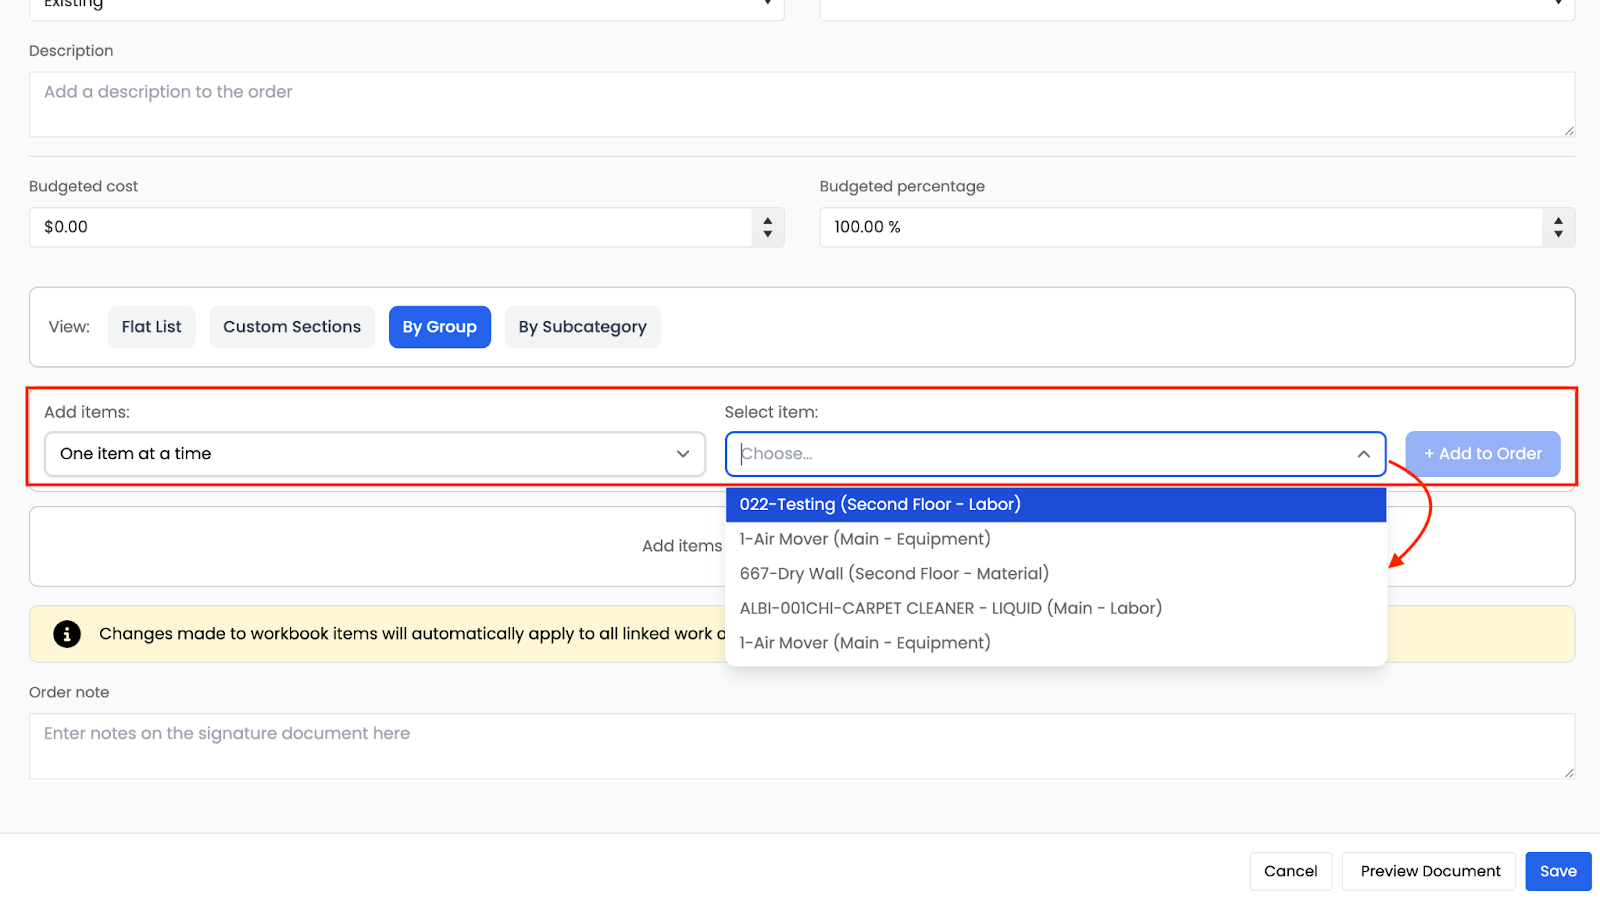Click the Save button
The image size is (1600, 909).
click(1557, 871)
